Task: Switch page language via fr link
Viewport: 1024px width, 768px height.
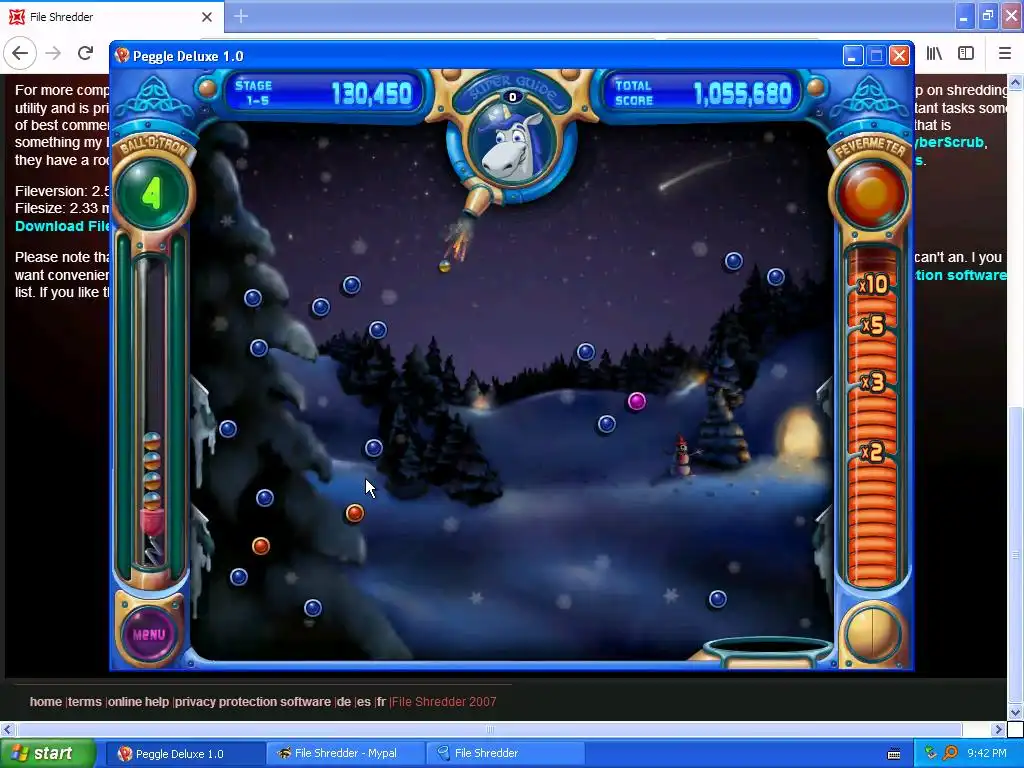Action: [x=381, y=701]
